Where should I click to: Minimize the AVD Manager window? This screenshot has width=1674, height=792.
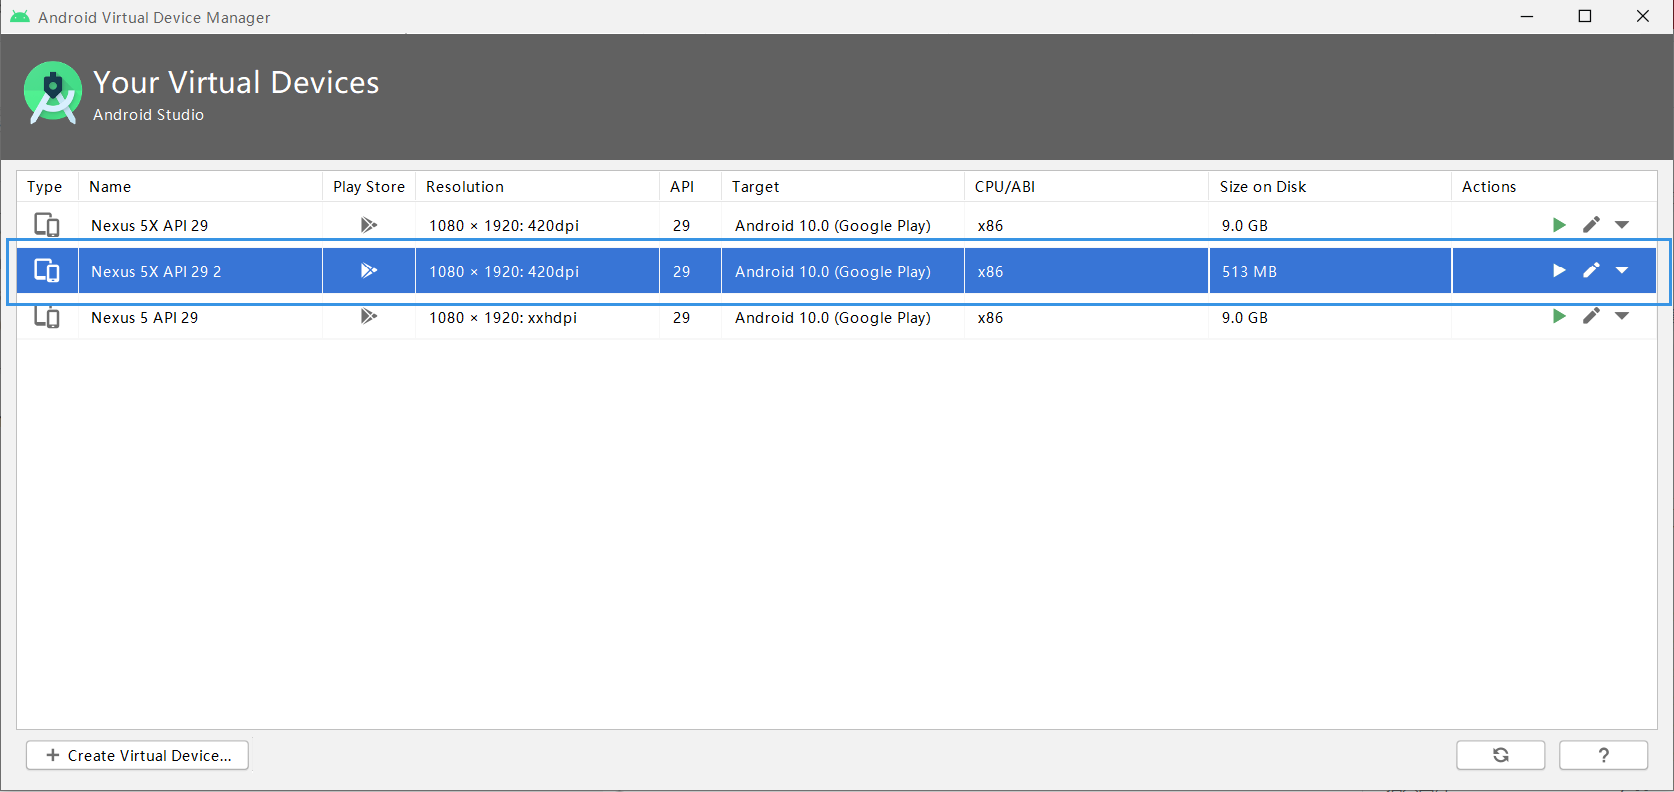click(x=1527, y=16)
